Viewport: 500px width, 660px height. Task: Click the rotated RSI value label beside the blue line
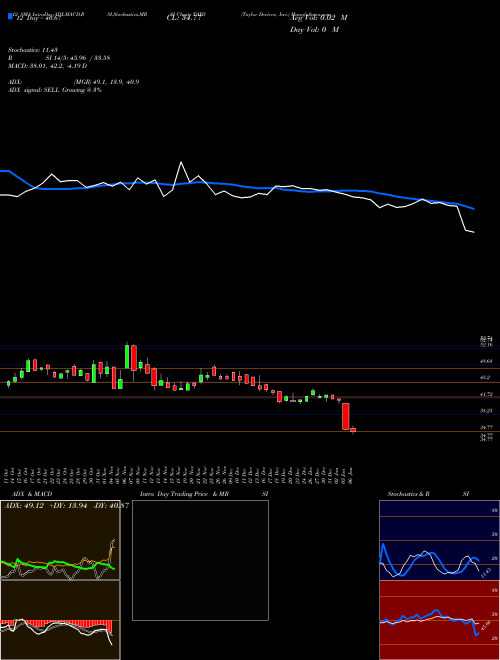(x=486, y=625)
